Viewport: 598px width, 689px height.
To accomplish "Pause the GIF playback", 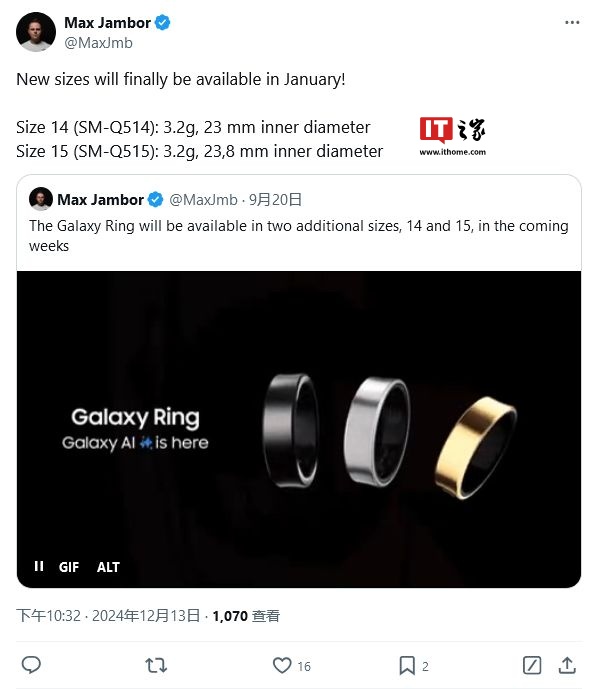I will [x=39, y=566].
